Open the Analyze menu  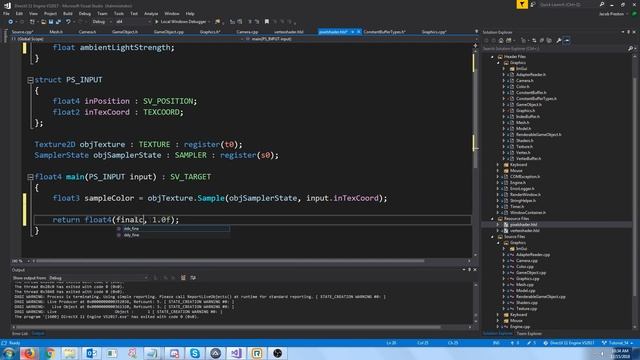tap(151, 13)
